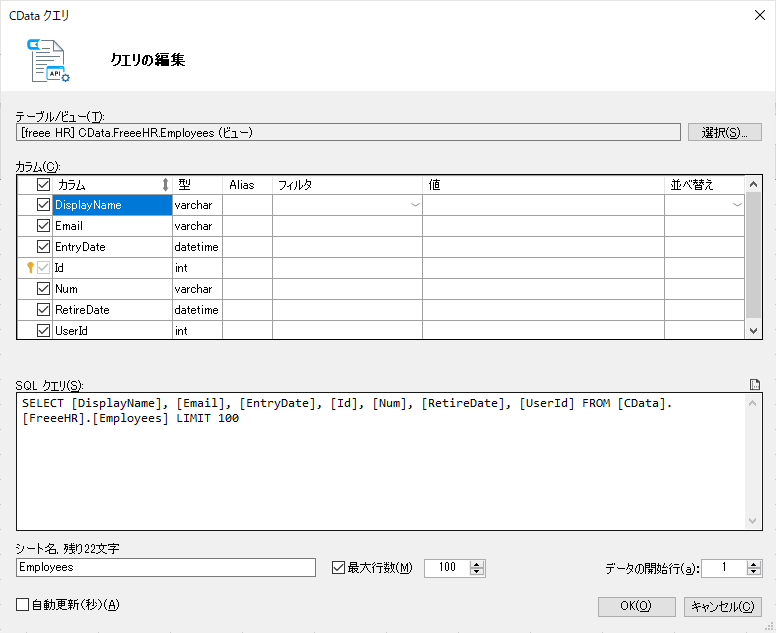This screenshot has height=633, width=776.
Task: Uncheck the Num column checkbox
Action: pos(44,289)
